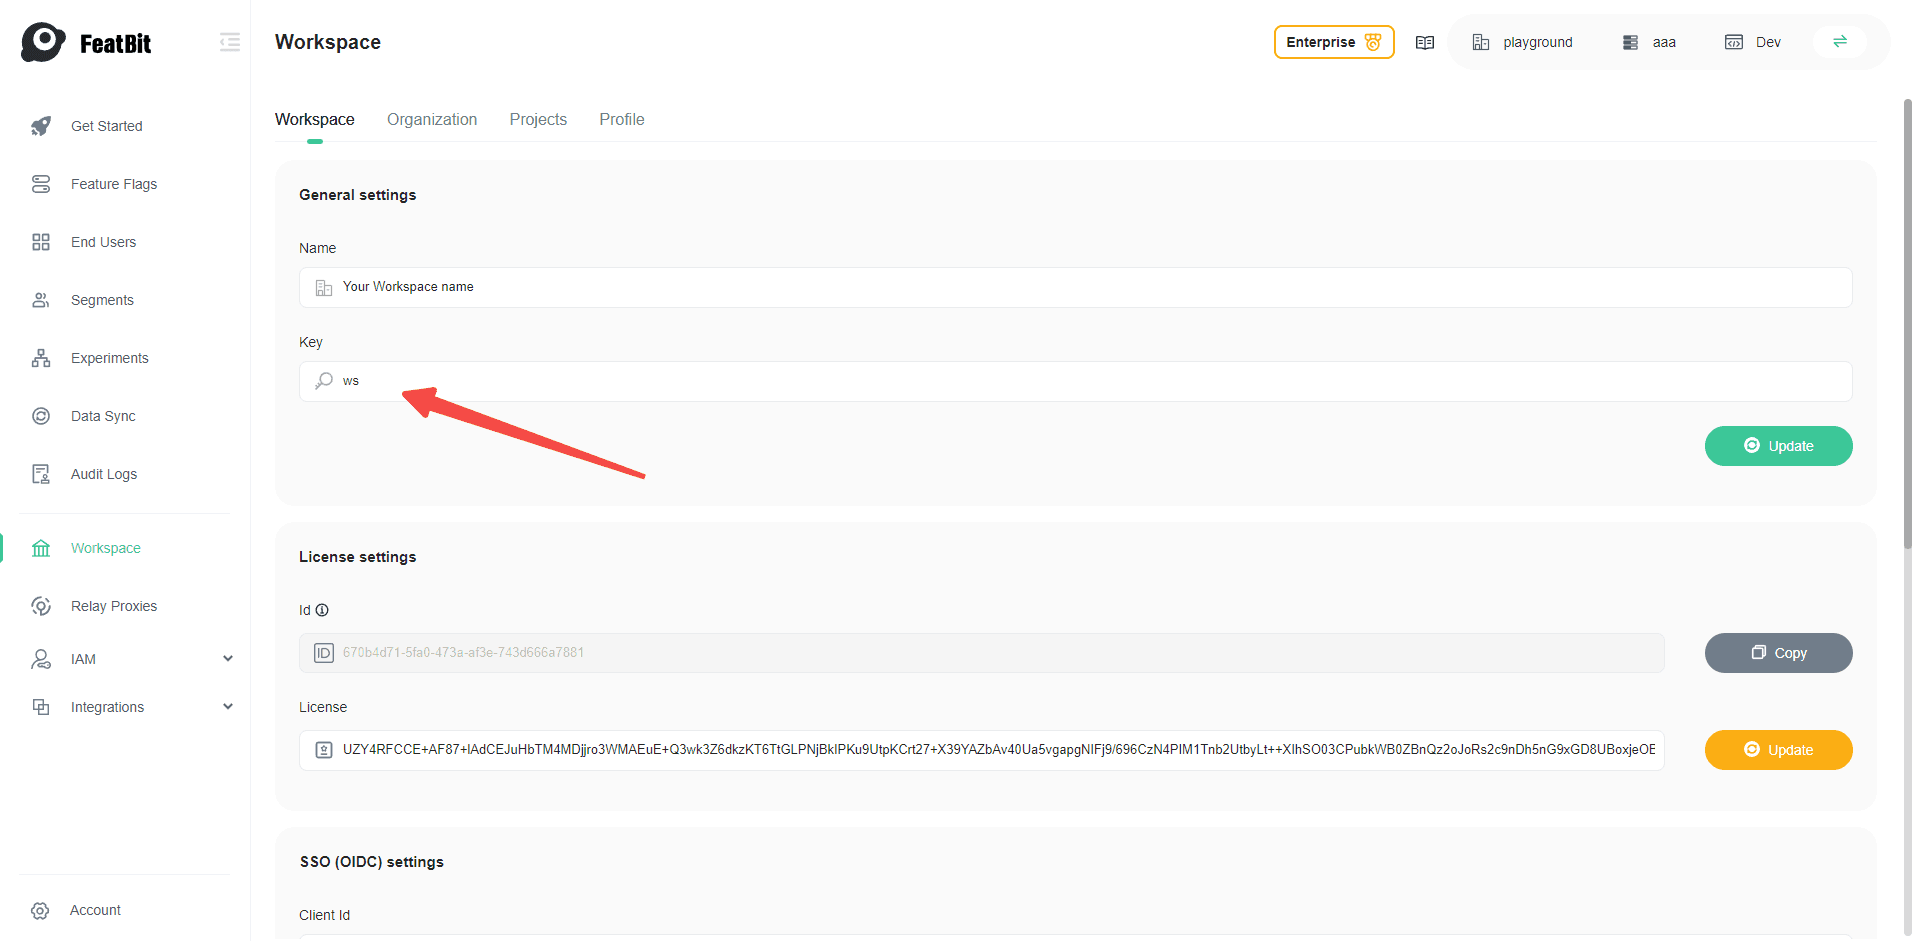Go to Experiments page

click(x=109, y=358)
